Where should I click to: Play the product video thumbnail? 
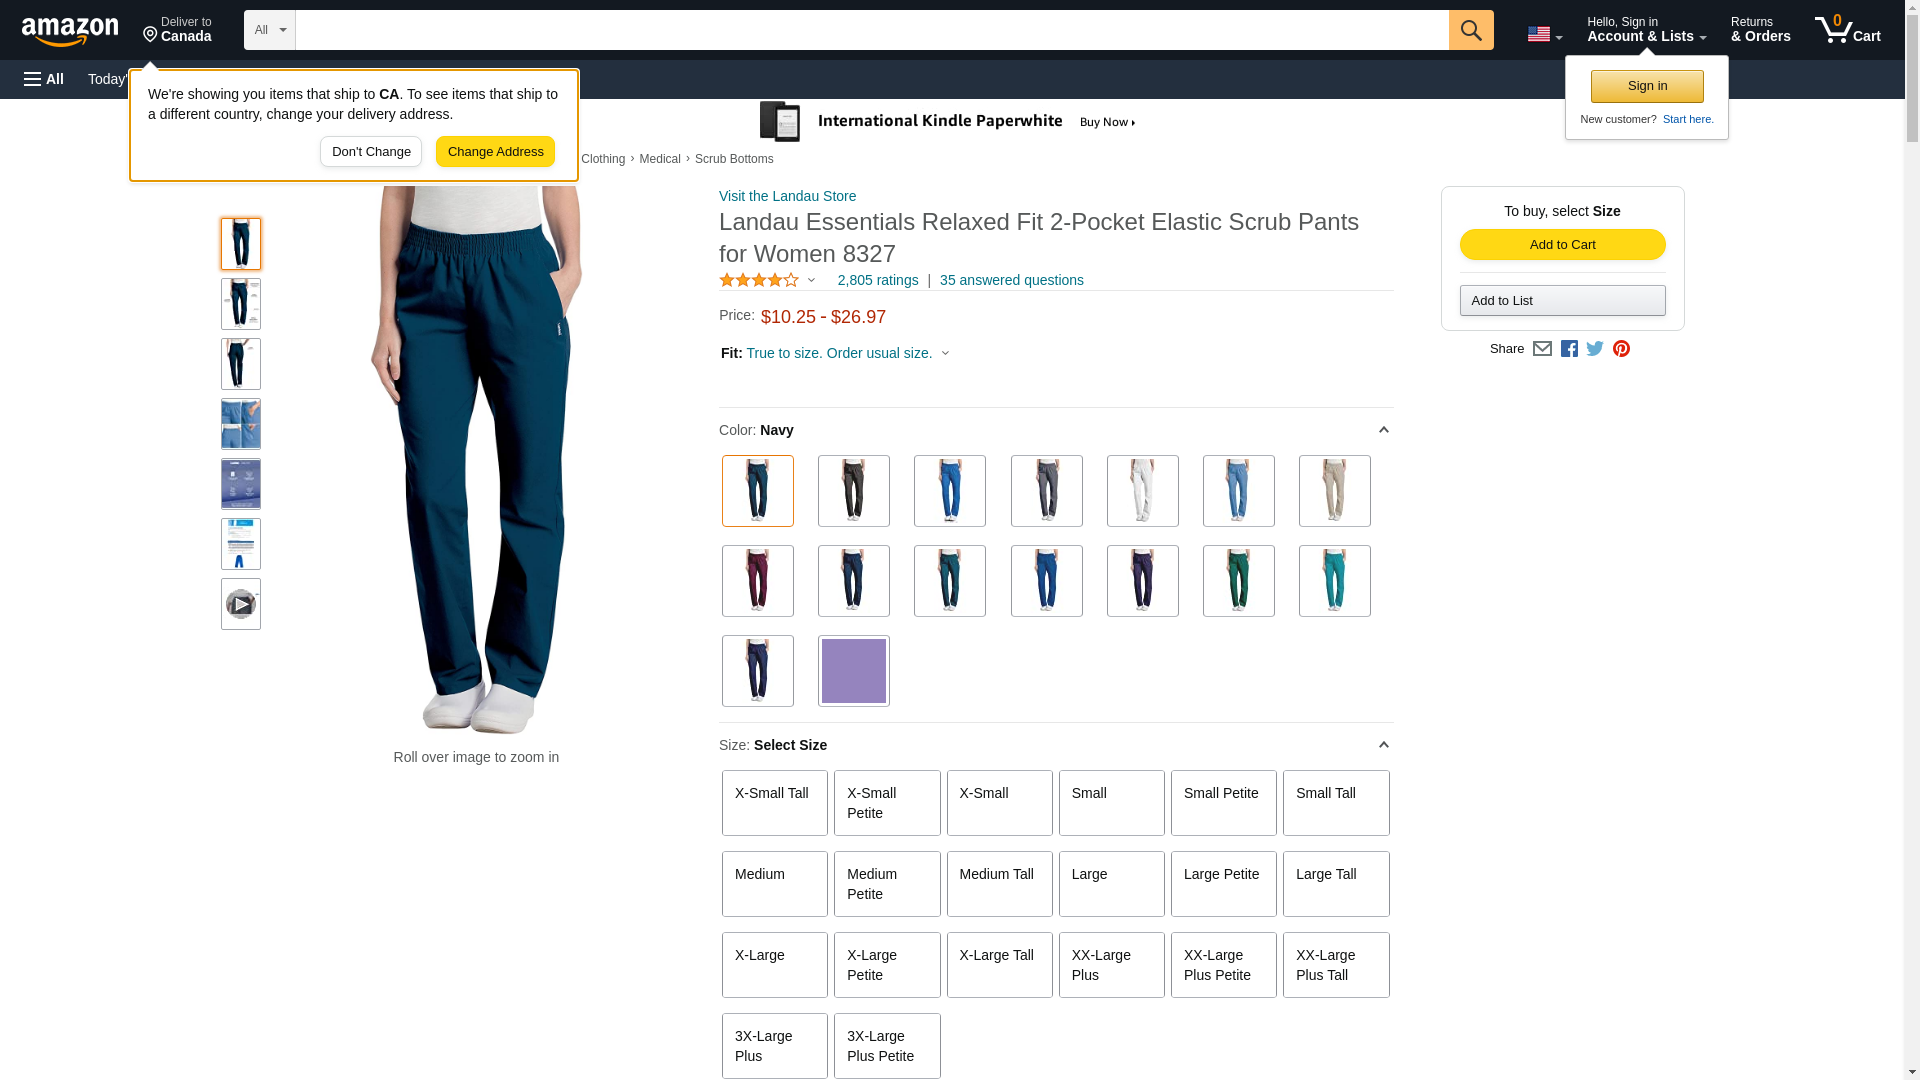click(x=241, y=604)
